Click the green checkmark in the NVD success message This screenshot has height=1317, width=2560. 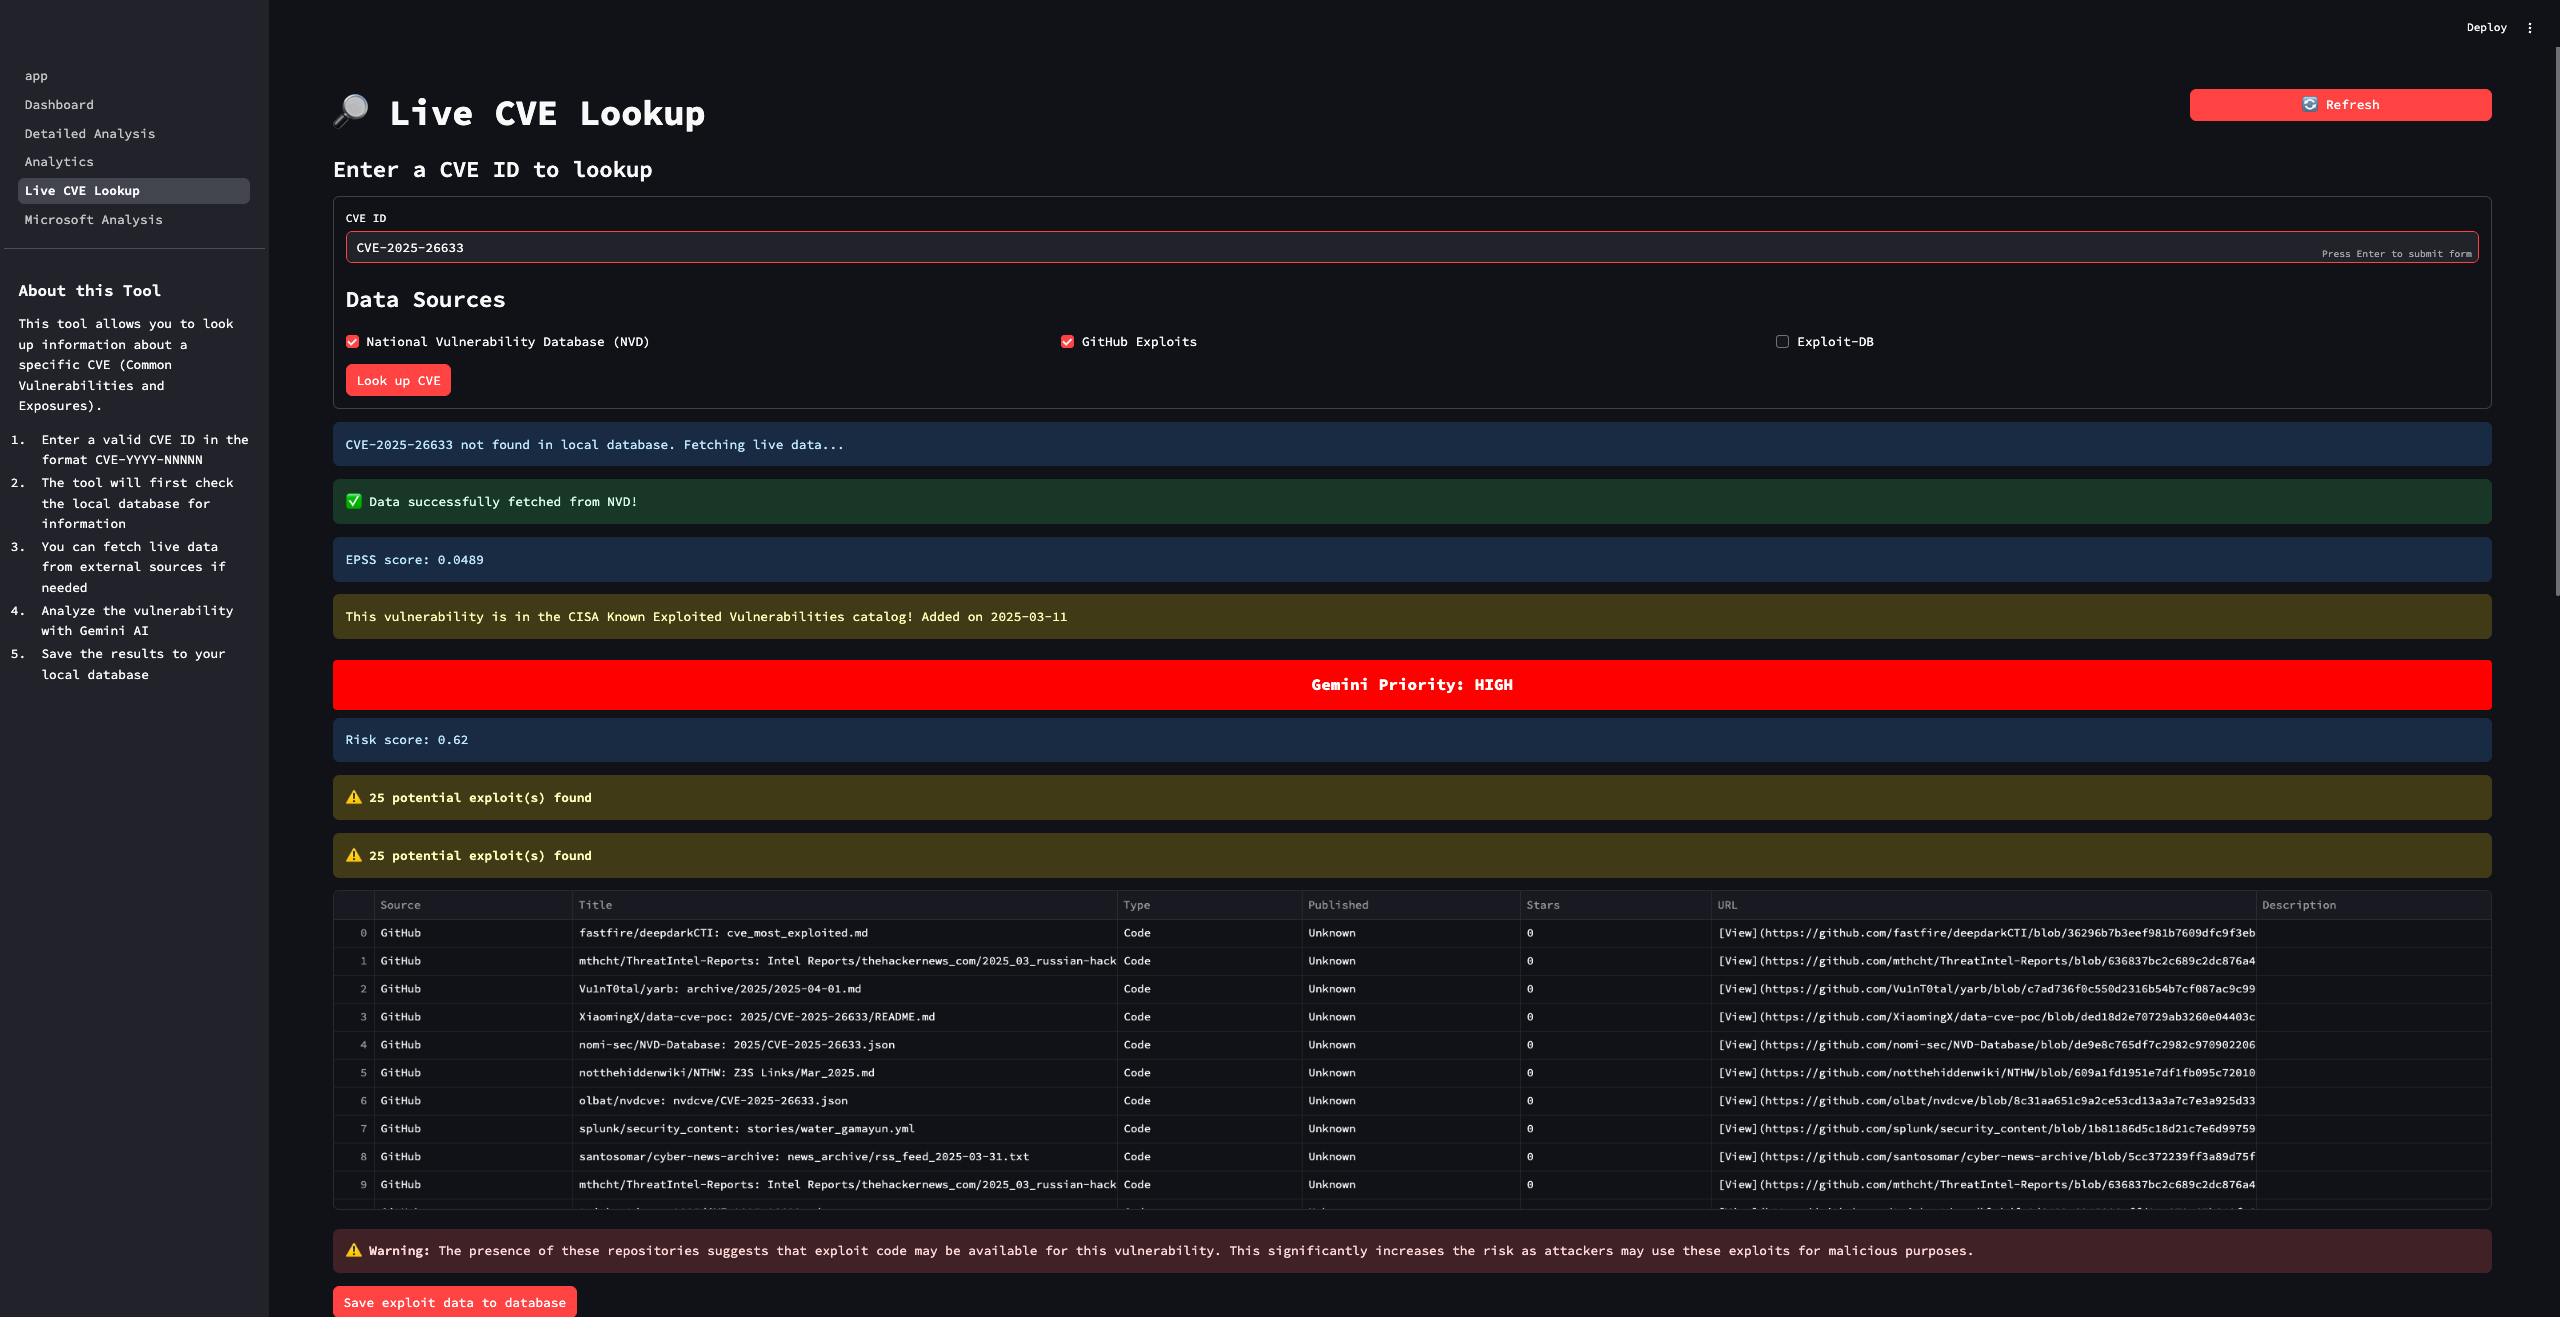pyautogui.click(x=353, y=501)
